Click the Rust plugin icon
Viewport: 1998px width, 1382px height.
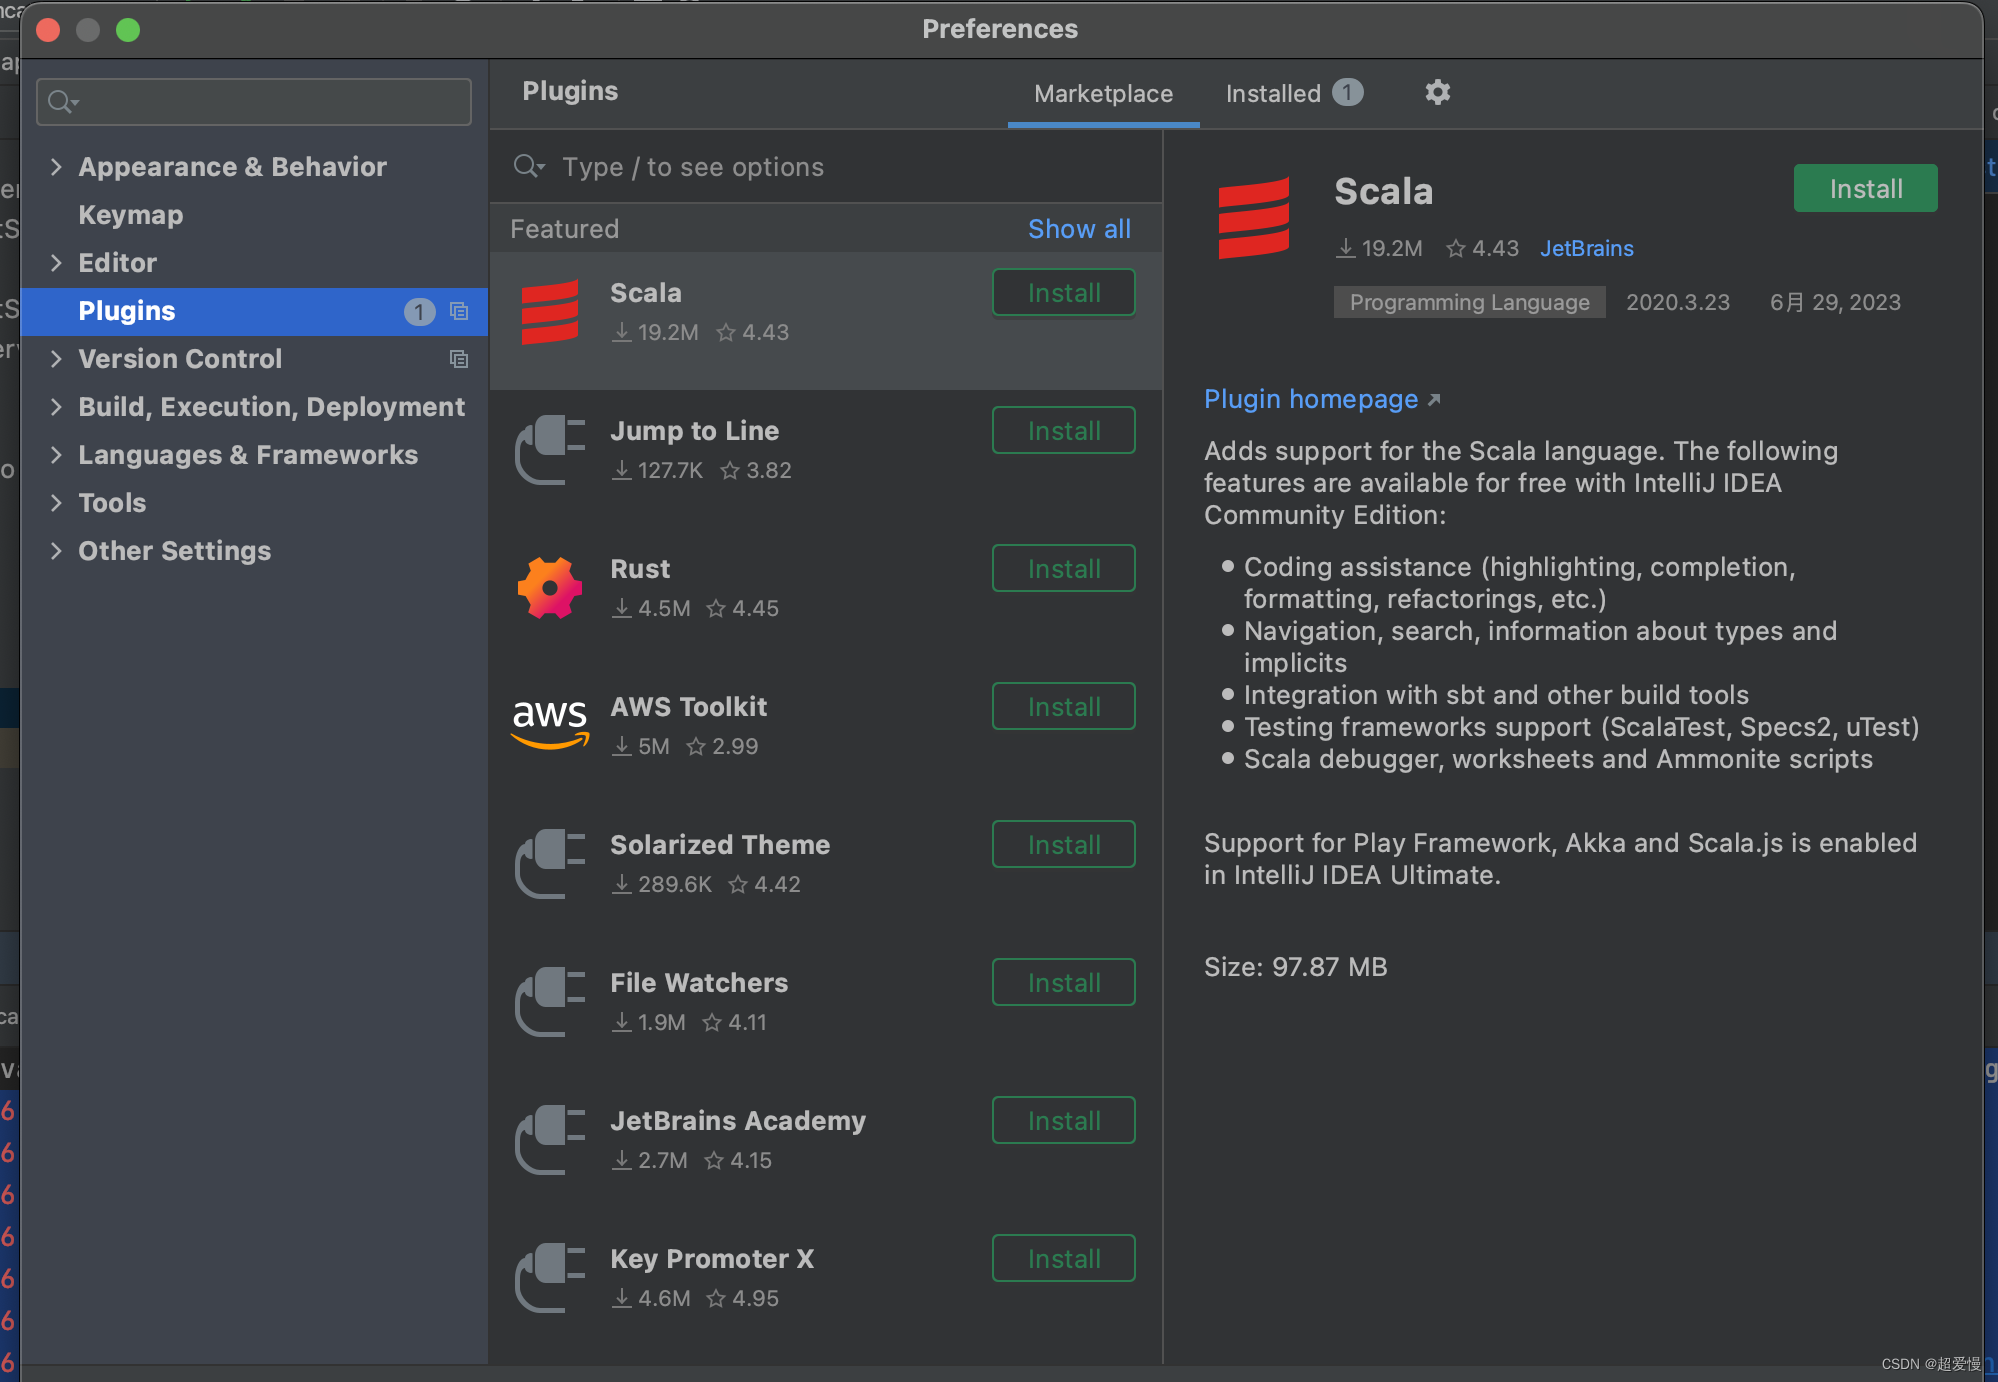[550, 586]
